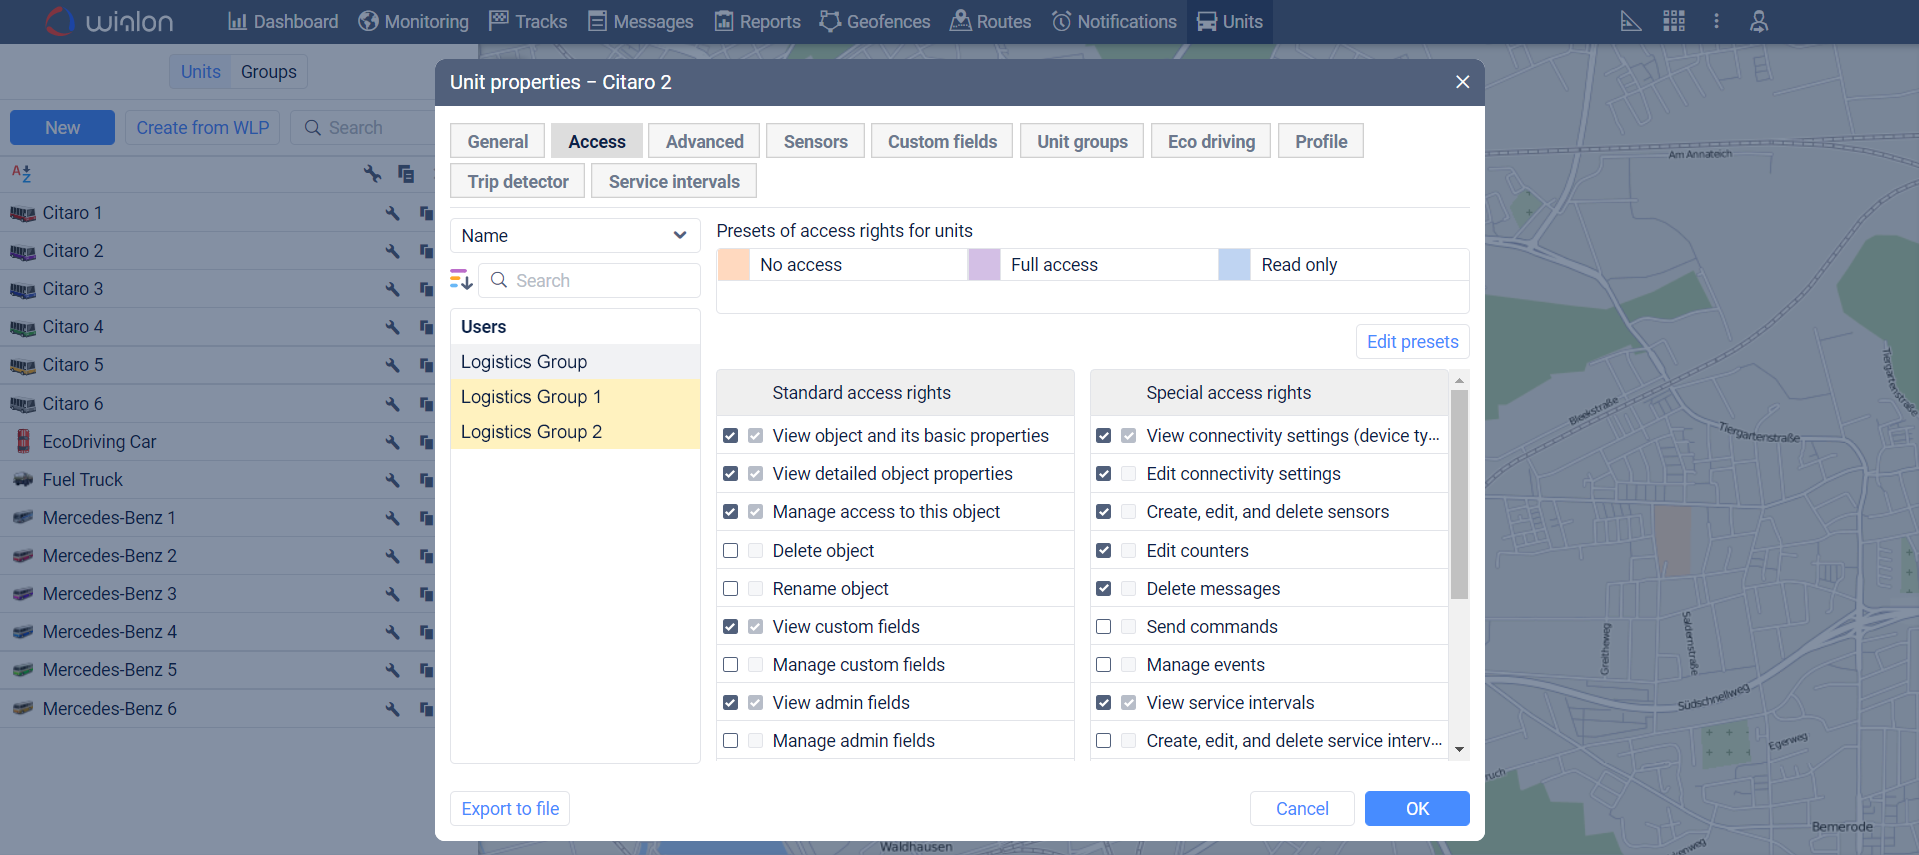Image resolution: width=1919 pixels, height=855 pixels.
Task: Open properties wrench icon for Citaro 4
Action: (392, 327)
